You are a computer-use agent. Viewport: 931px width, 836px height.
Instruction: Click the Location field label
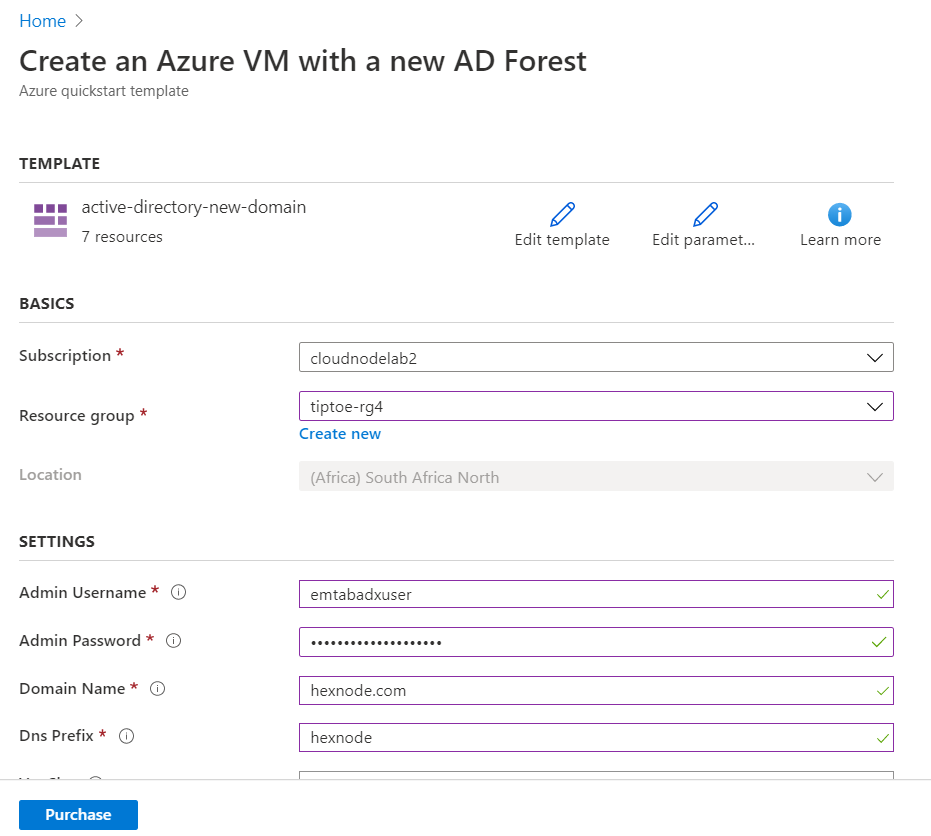point(50,475)
